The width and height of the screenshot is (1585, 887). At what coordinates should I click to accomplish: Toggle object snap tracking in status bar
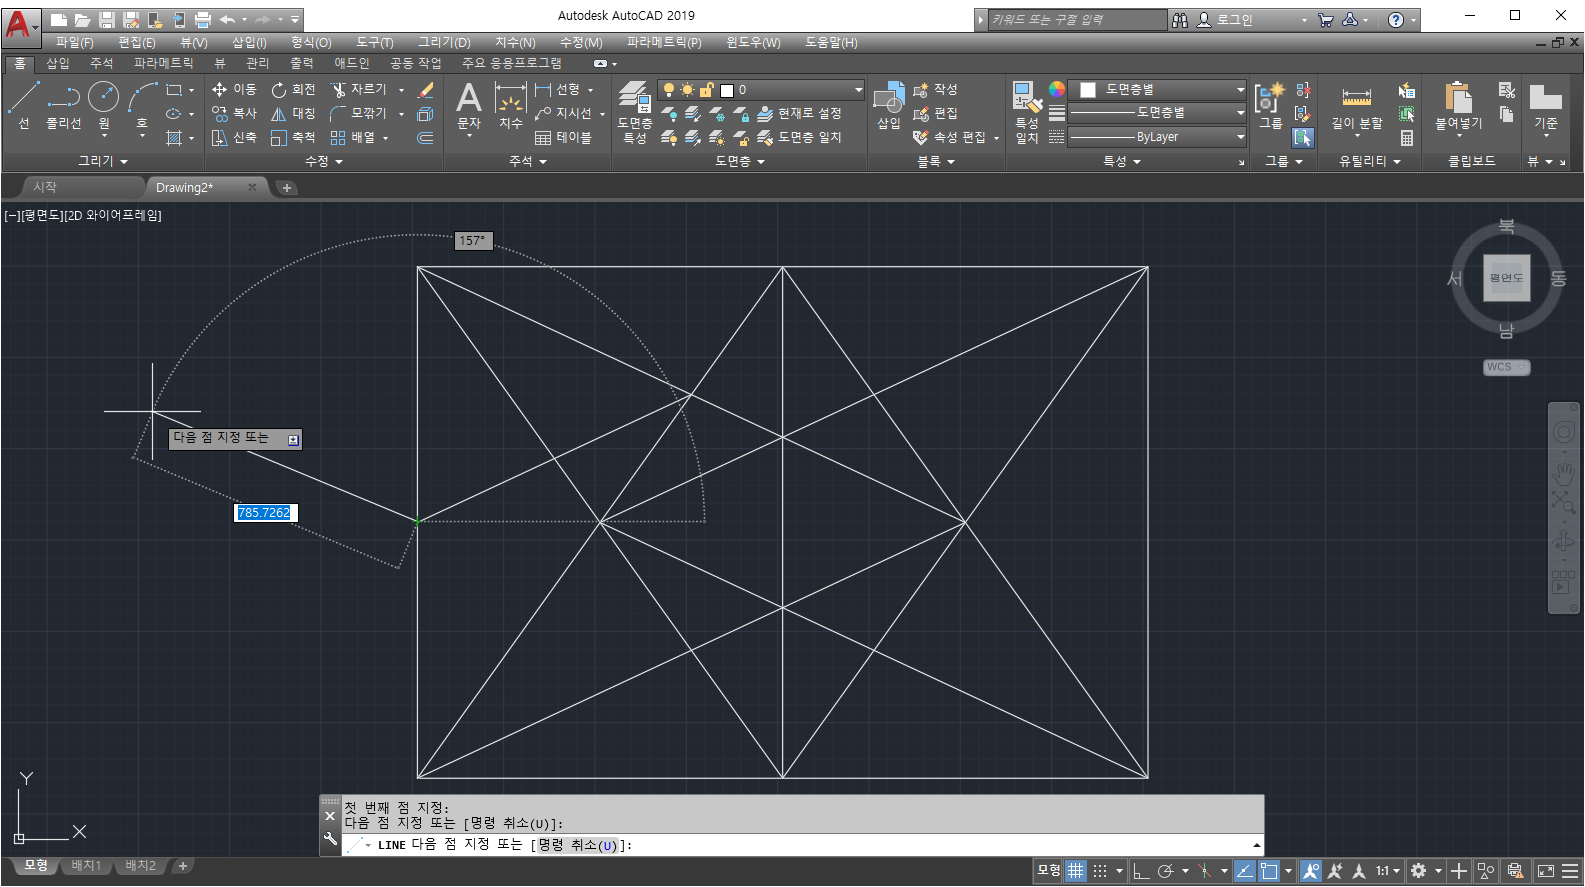coord(1244,871)
